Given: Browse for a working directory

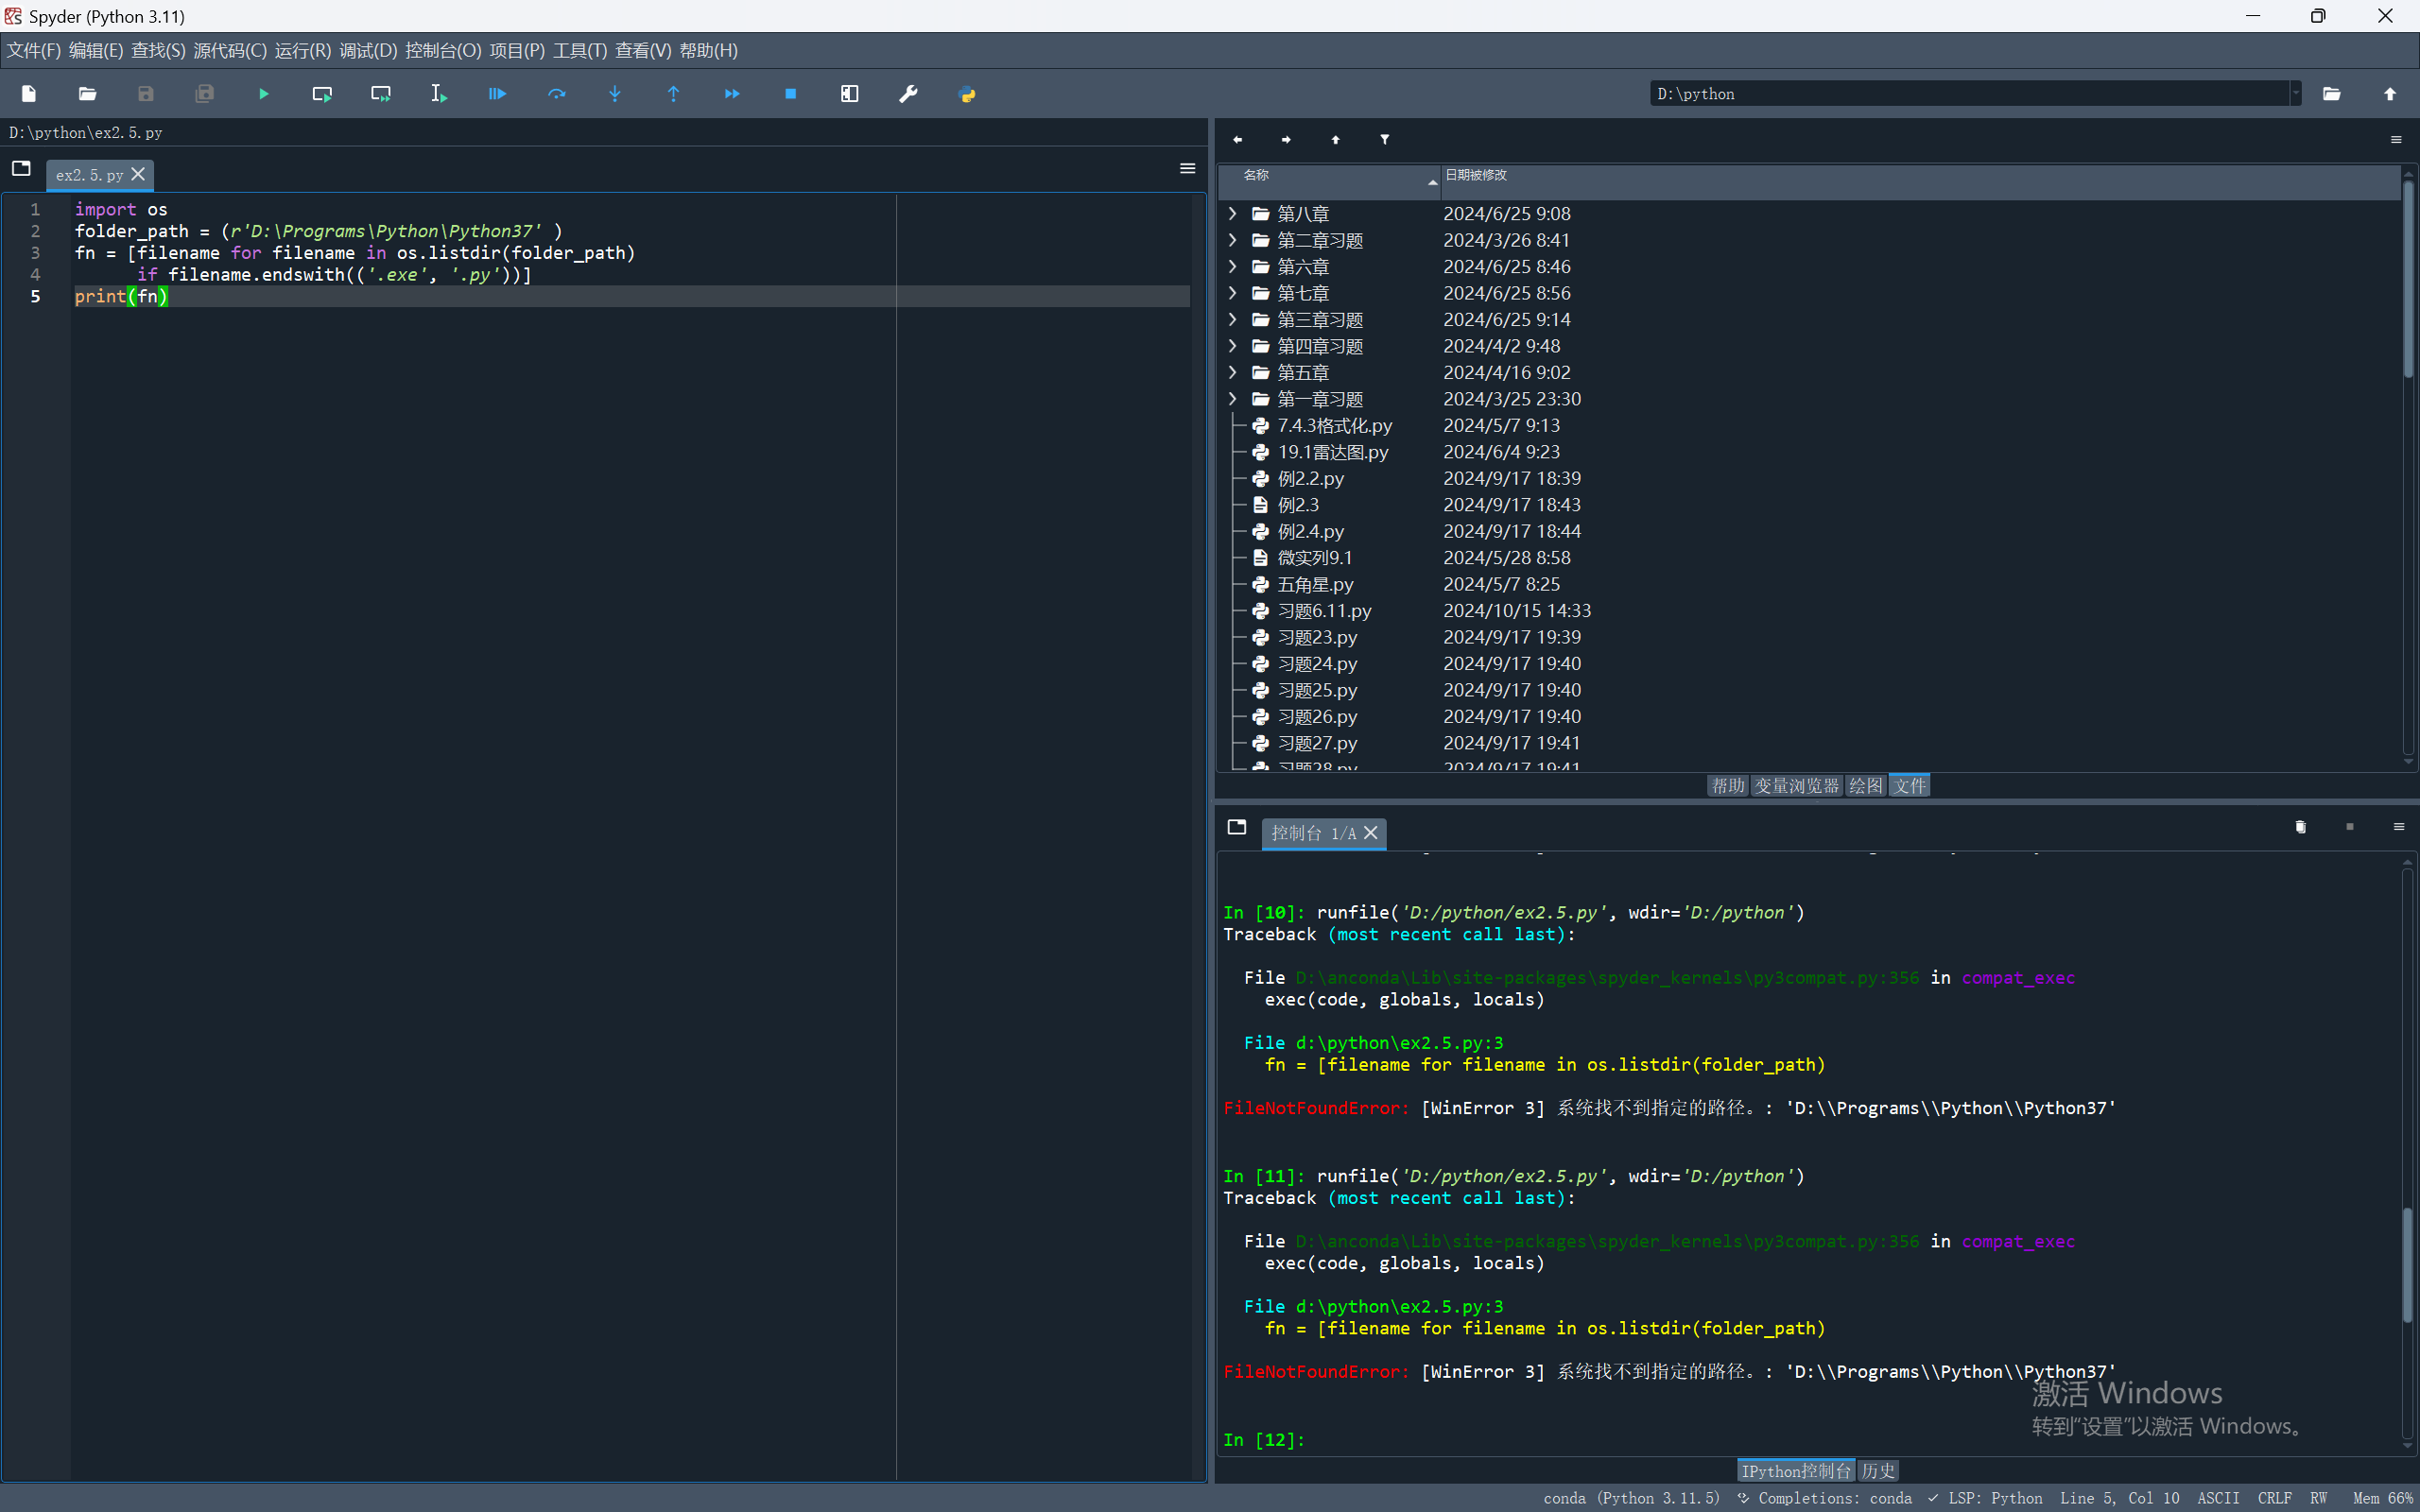Looking at the screenshot, I should (x=2331, y=94).
